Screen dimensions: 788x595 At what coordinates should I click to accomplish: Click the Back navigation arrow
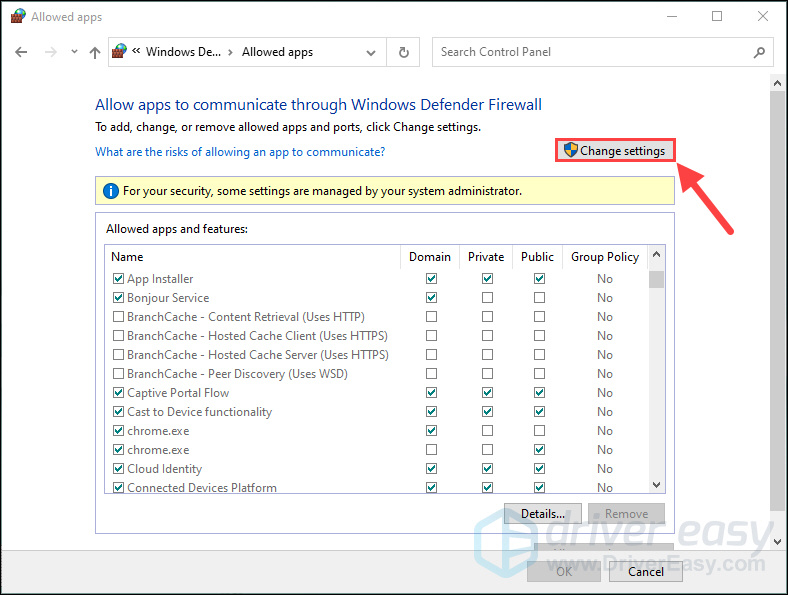22,53
